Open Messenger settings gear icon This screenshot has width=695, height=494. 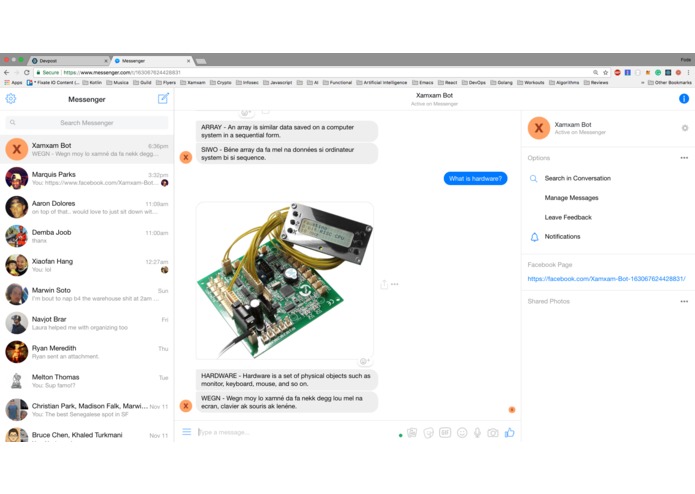(11, 98)
